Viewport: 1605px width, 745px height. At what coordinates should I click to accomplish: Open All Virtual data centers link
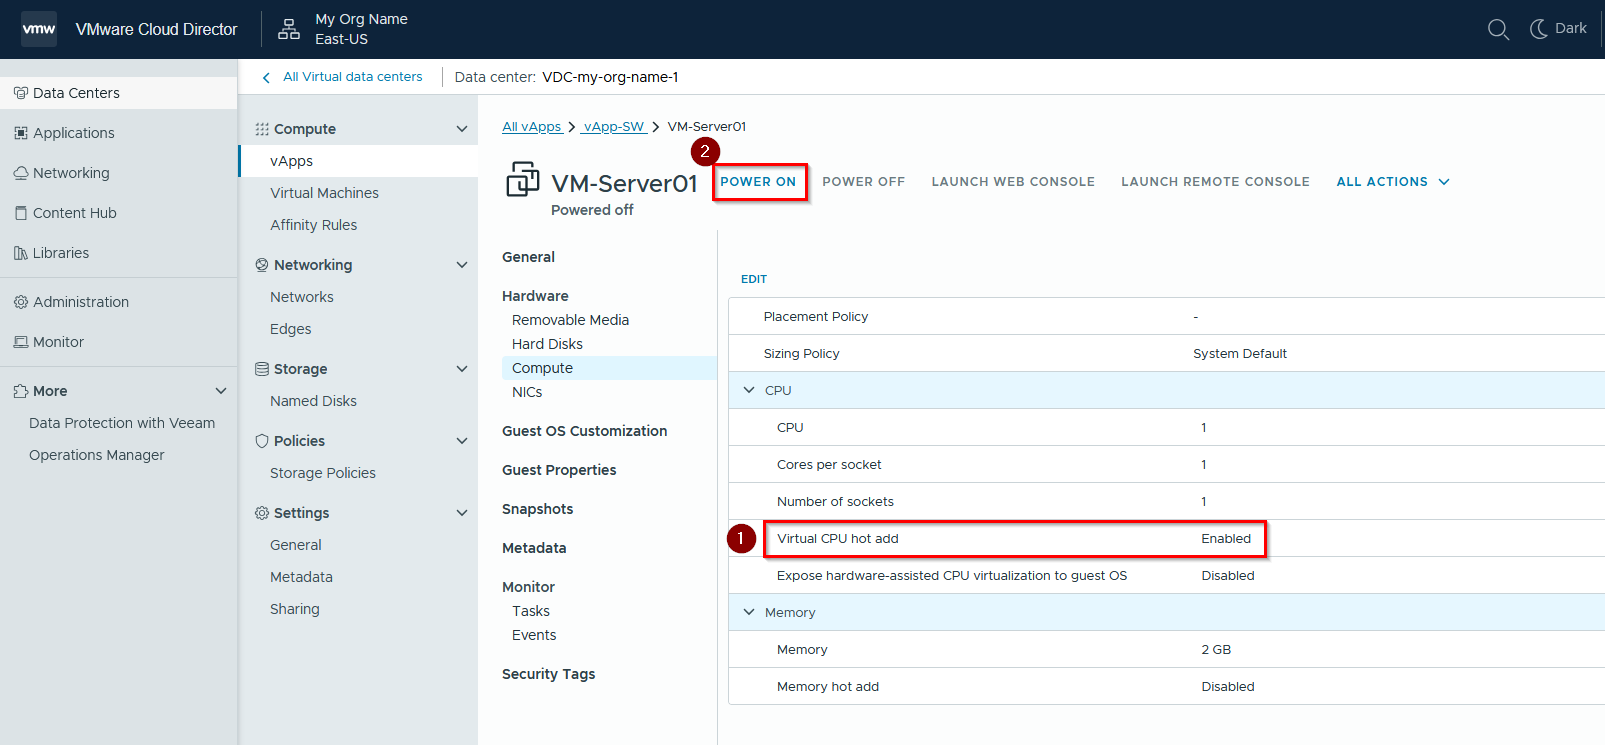(x=352, y=77)
